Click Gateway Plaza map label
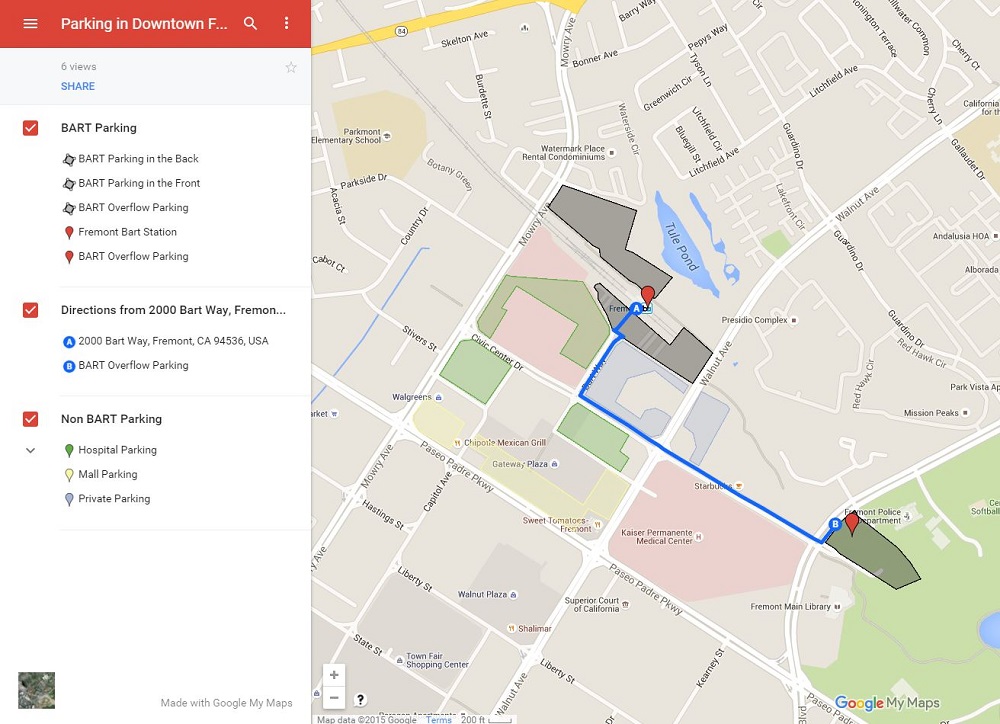 point(520,464)
